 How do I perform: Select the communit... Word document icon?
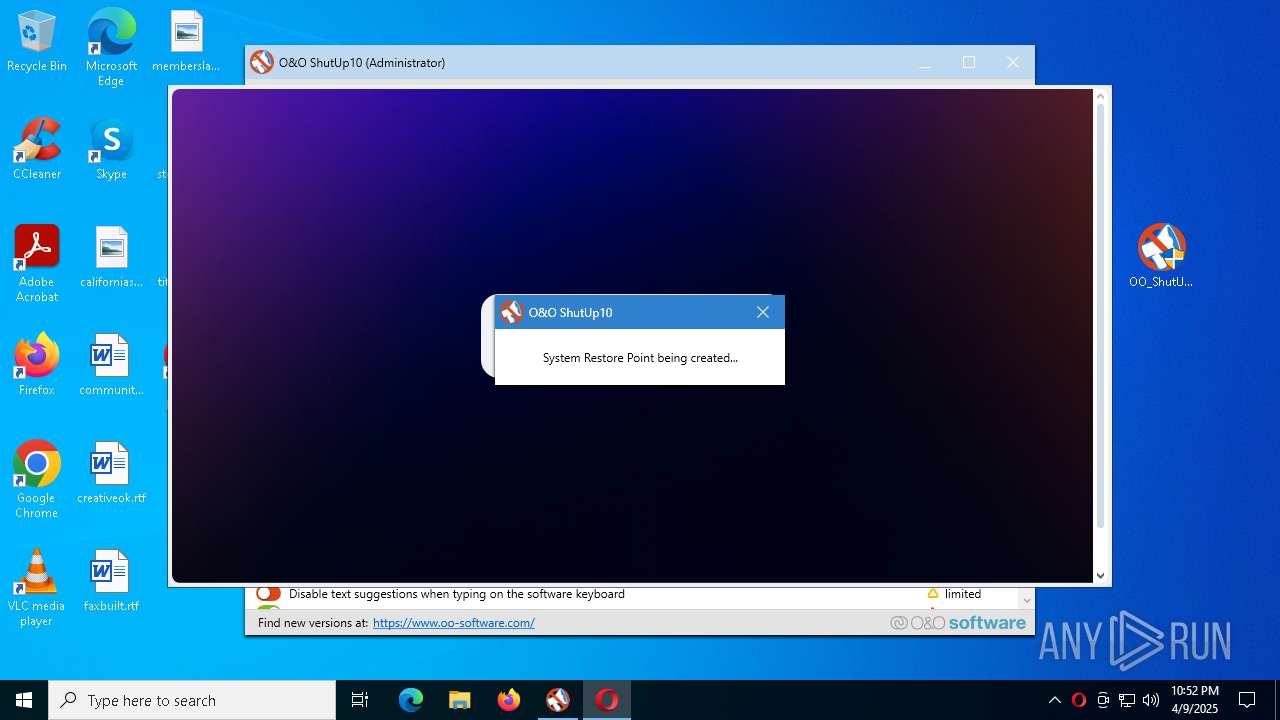pos(111,365)
